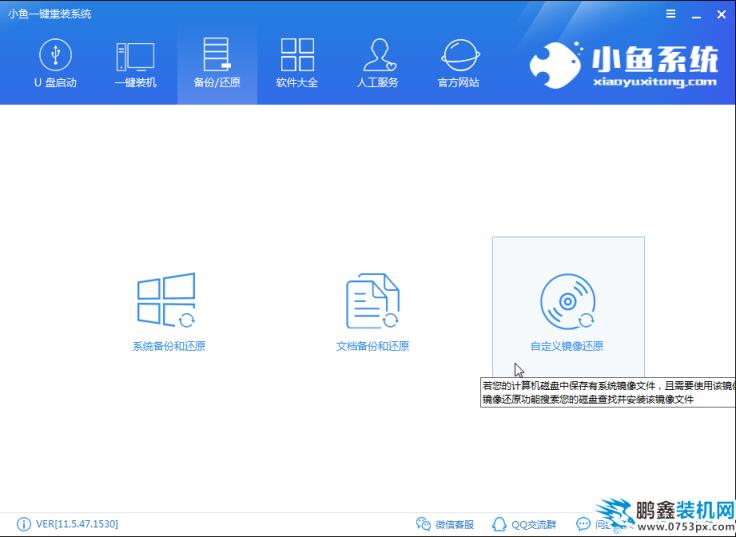
Task: Open the U盘启动 USB boot icon
Action: (55, 55)
